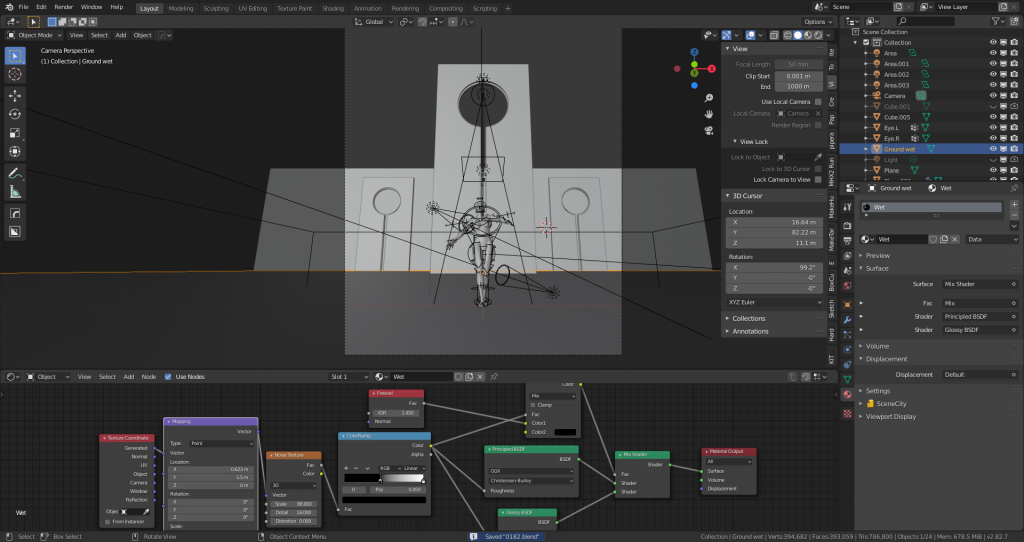Toggle camera view icon in viewport
The width and height of the screenshot is (1024, 542).
[x=709, y=130]
